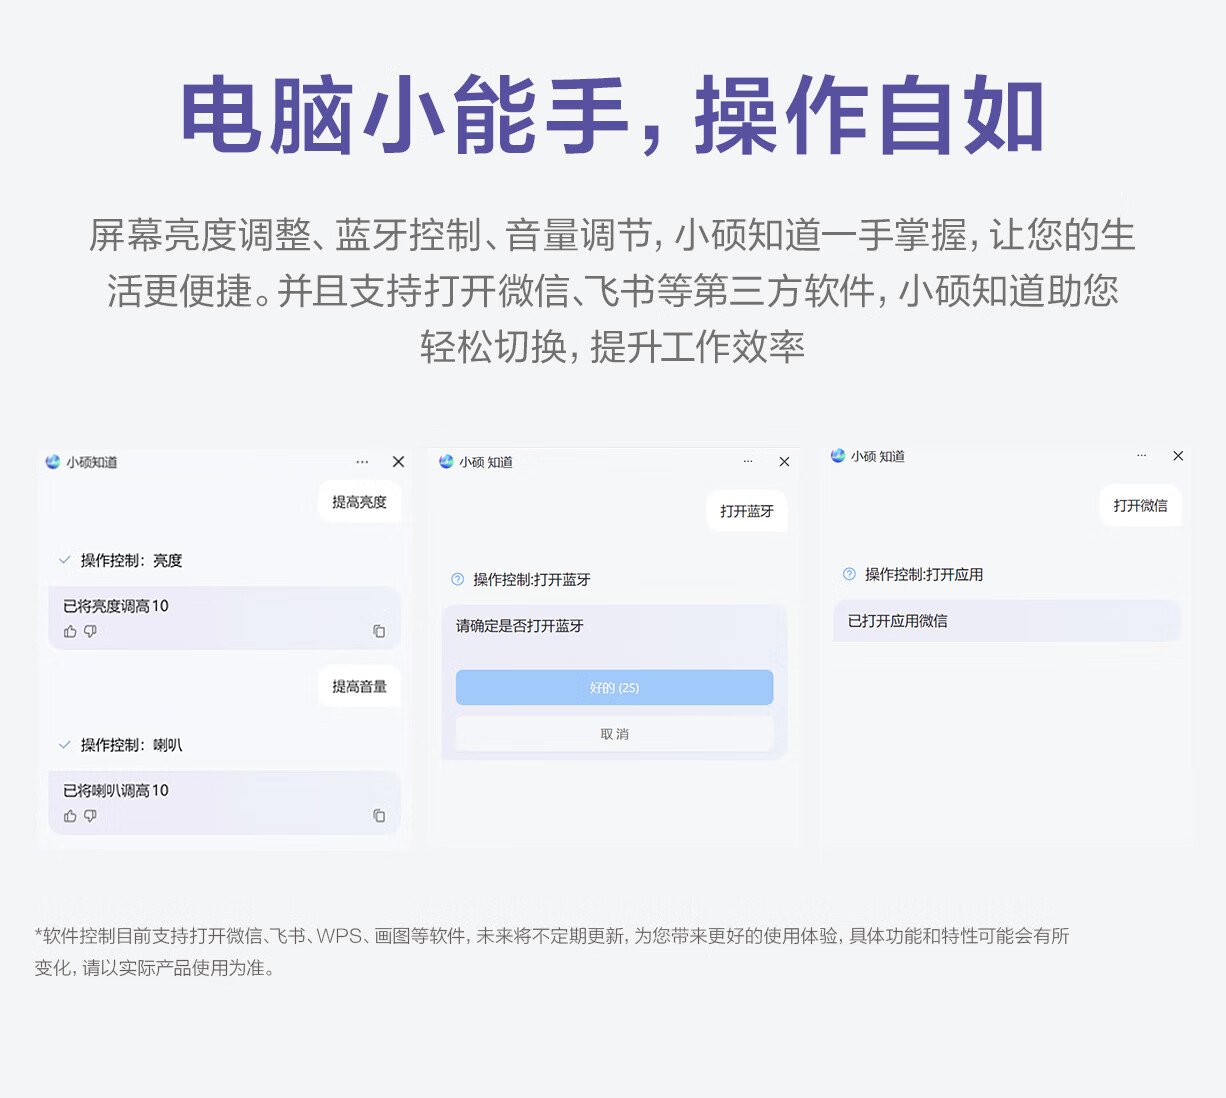Select the '提高音量' user message bubble
Viewport: 1226px width, 1098px height.
359,687
